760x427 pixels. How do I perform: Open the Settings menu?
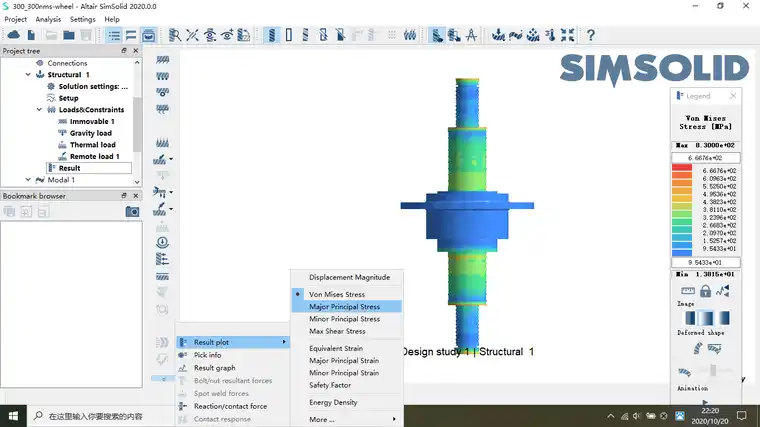coord(82,19)
